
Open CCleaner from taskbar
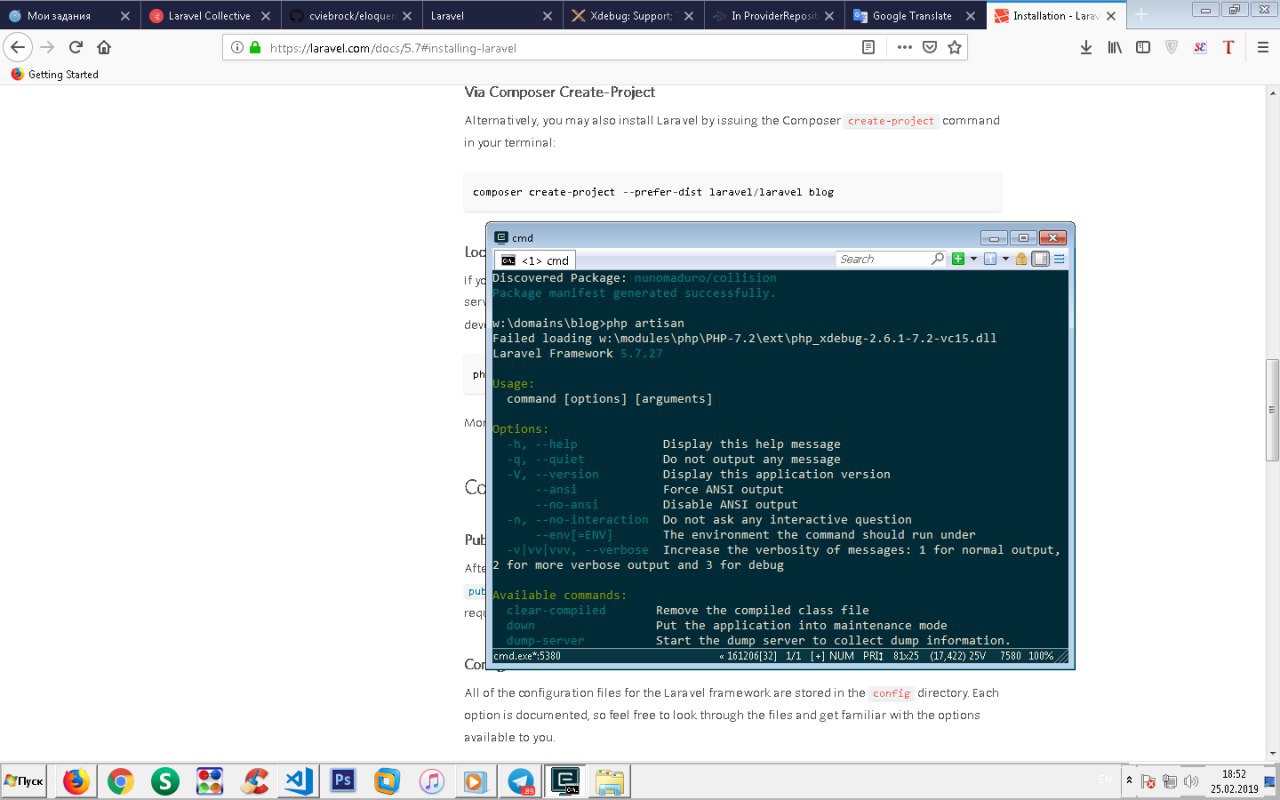[x=254, y=781]
